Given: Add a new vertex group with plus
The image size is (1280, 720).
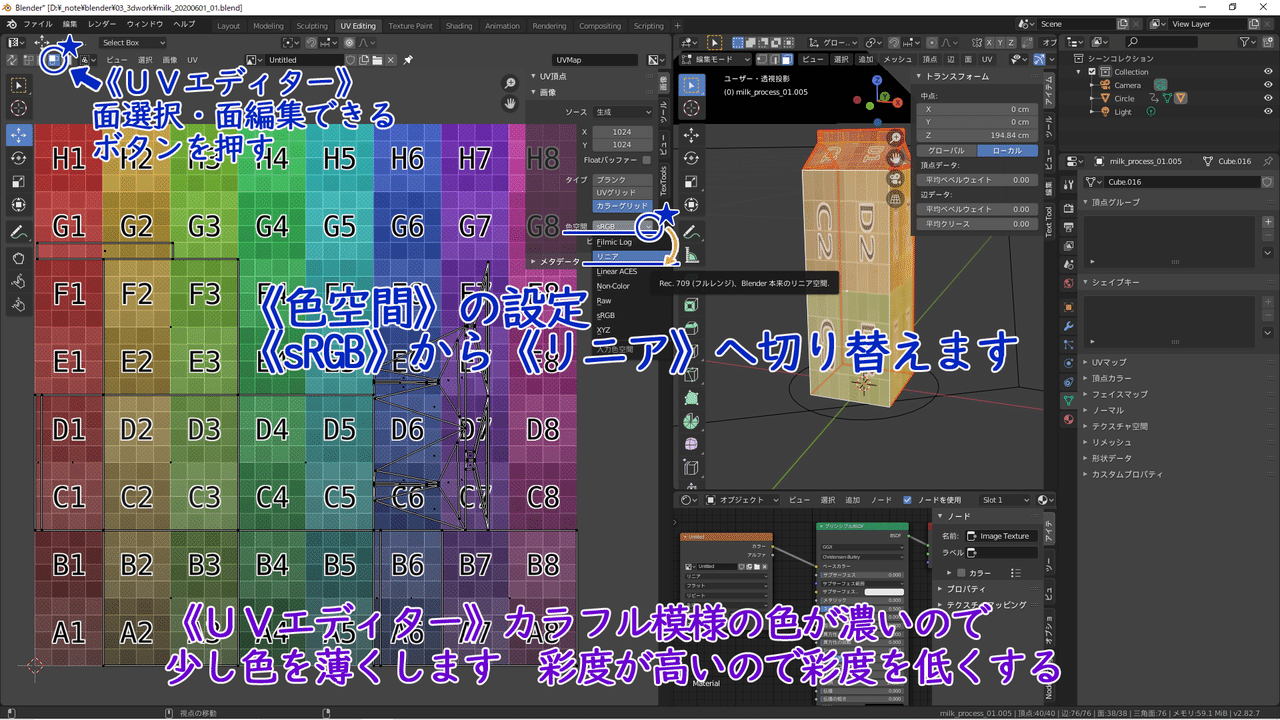Looking at the screenshot, I should coord(1268,223).
